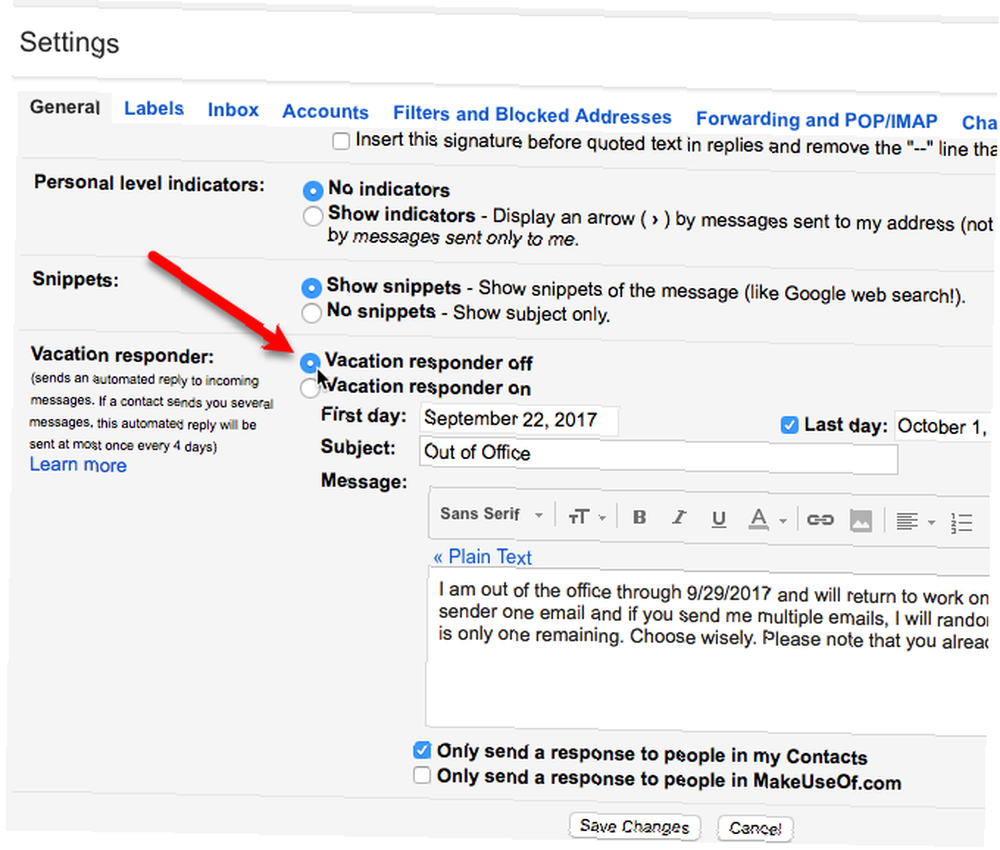Open the Learn more link

click(x=78, y=465)
